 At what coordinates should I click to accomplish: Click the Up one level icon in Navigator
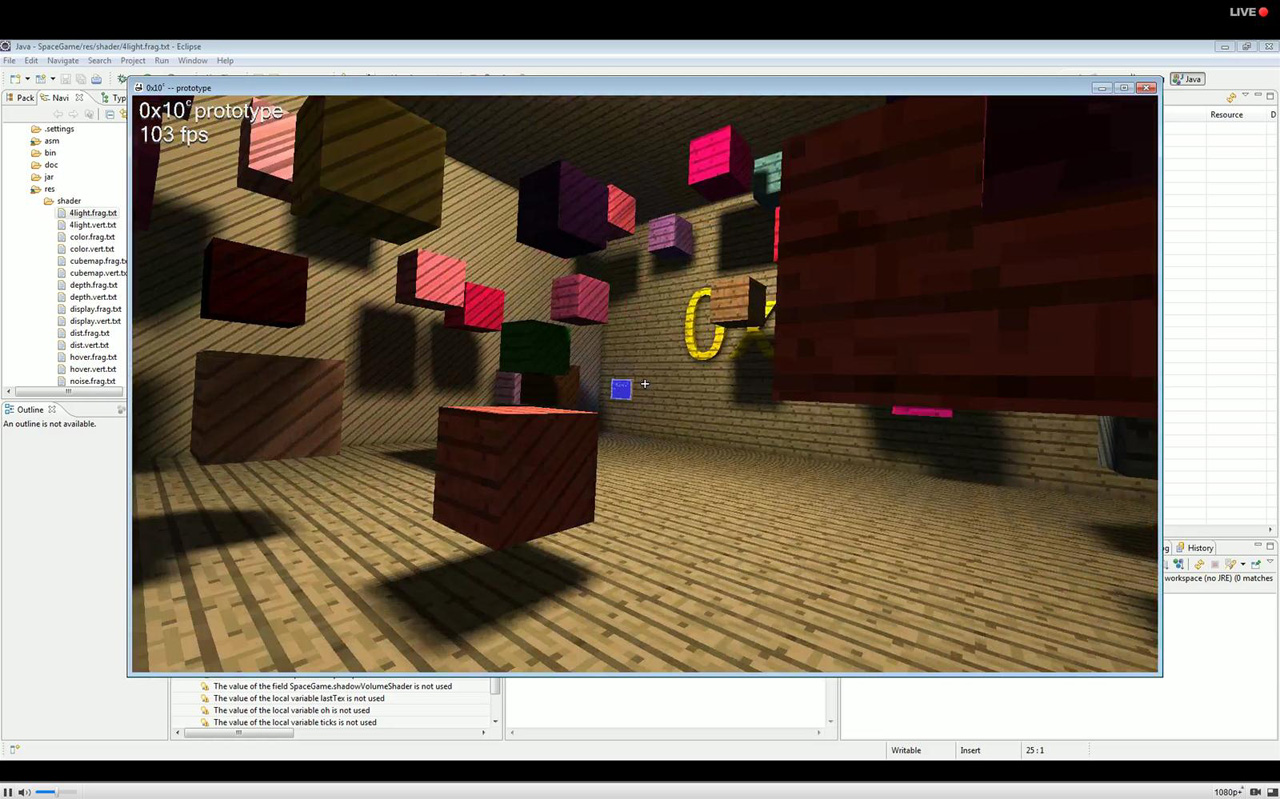click(x=90, y=114)
